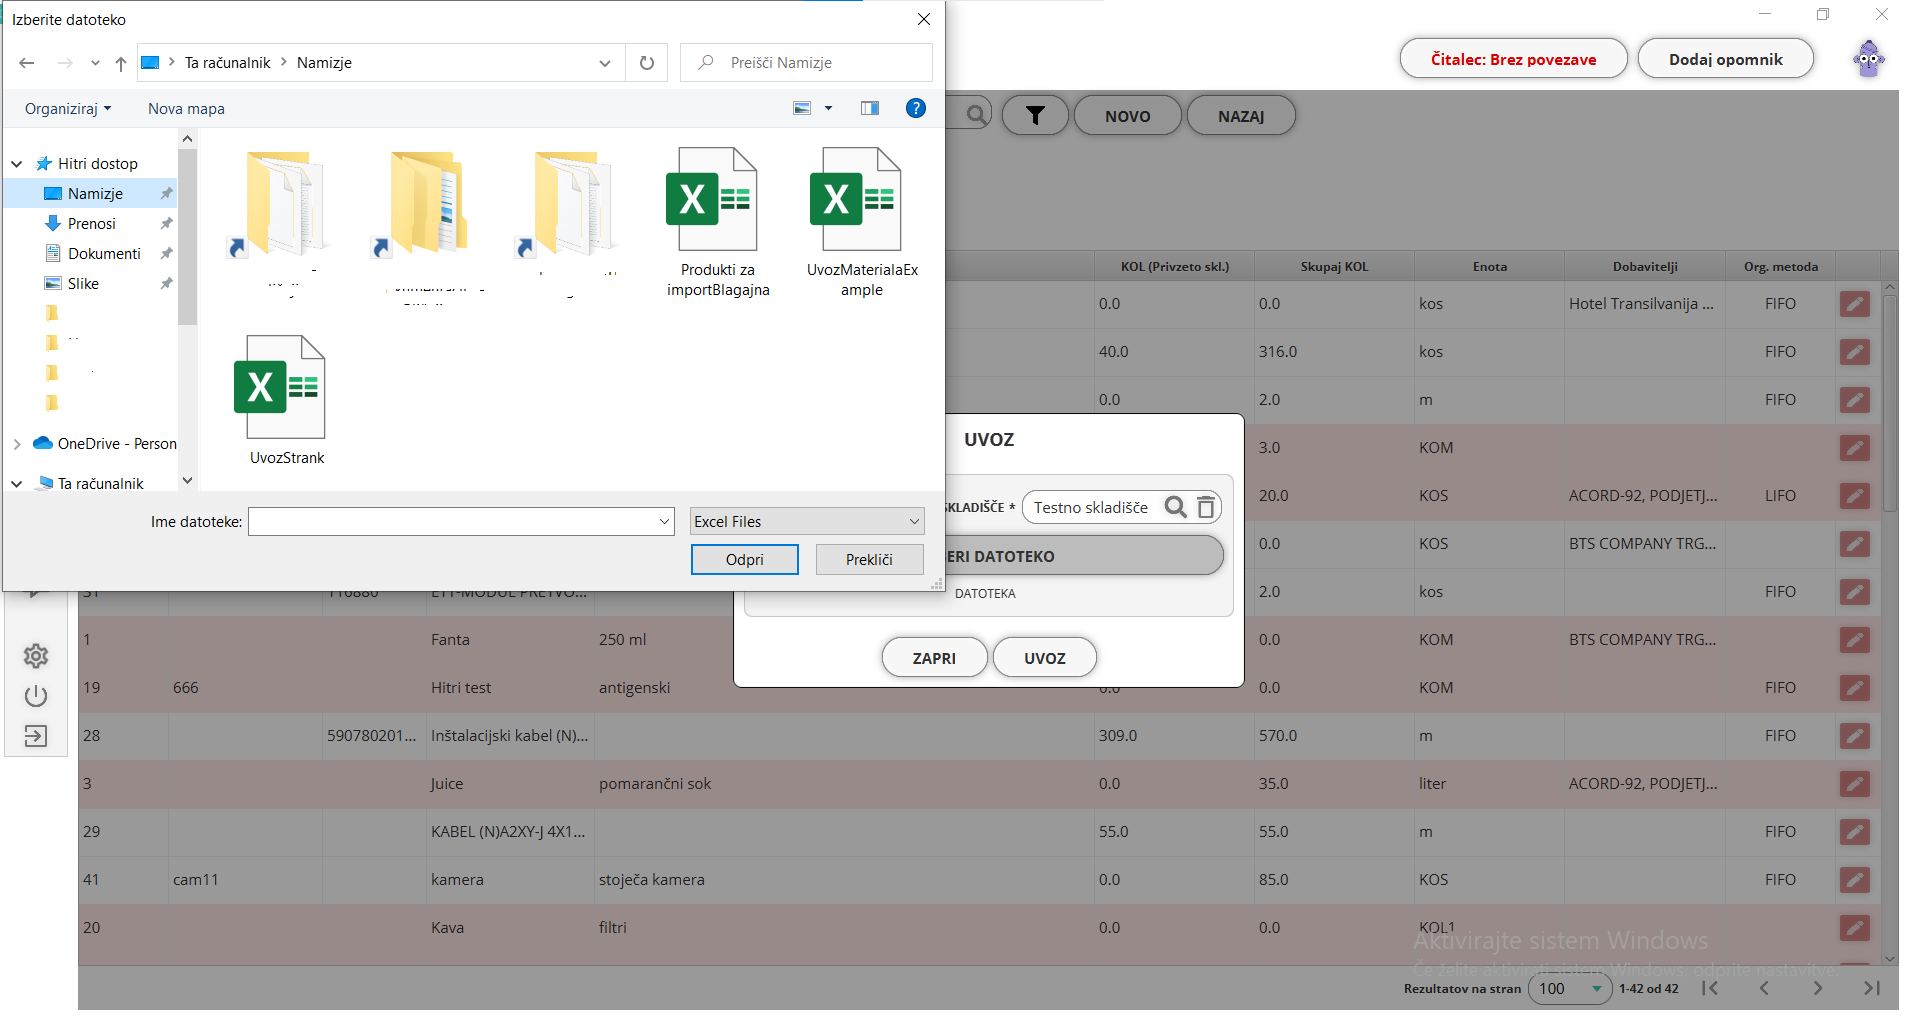This screenshot has height=1027, width=1913.
Task: Edit the Fanta row
Action: pyautogui.click(x=1854, y=640)
